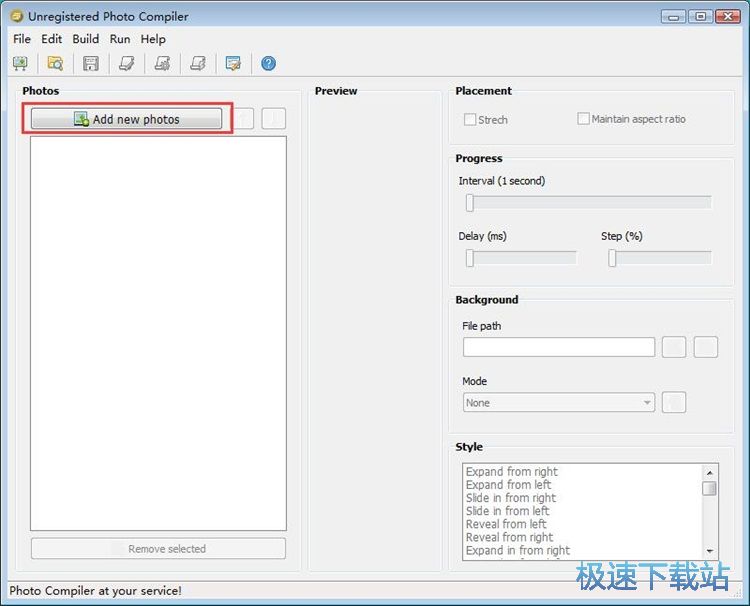Click the grayed build icon with gears
This screenshot has height=606, width=750.
click(x=162, y=63)
